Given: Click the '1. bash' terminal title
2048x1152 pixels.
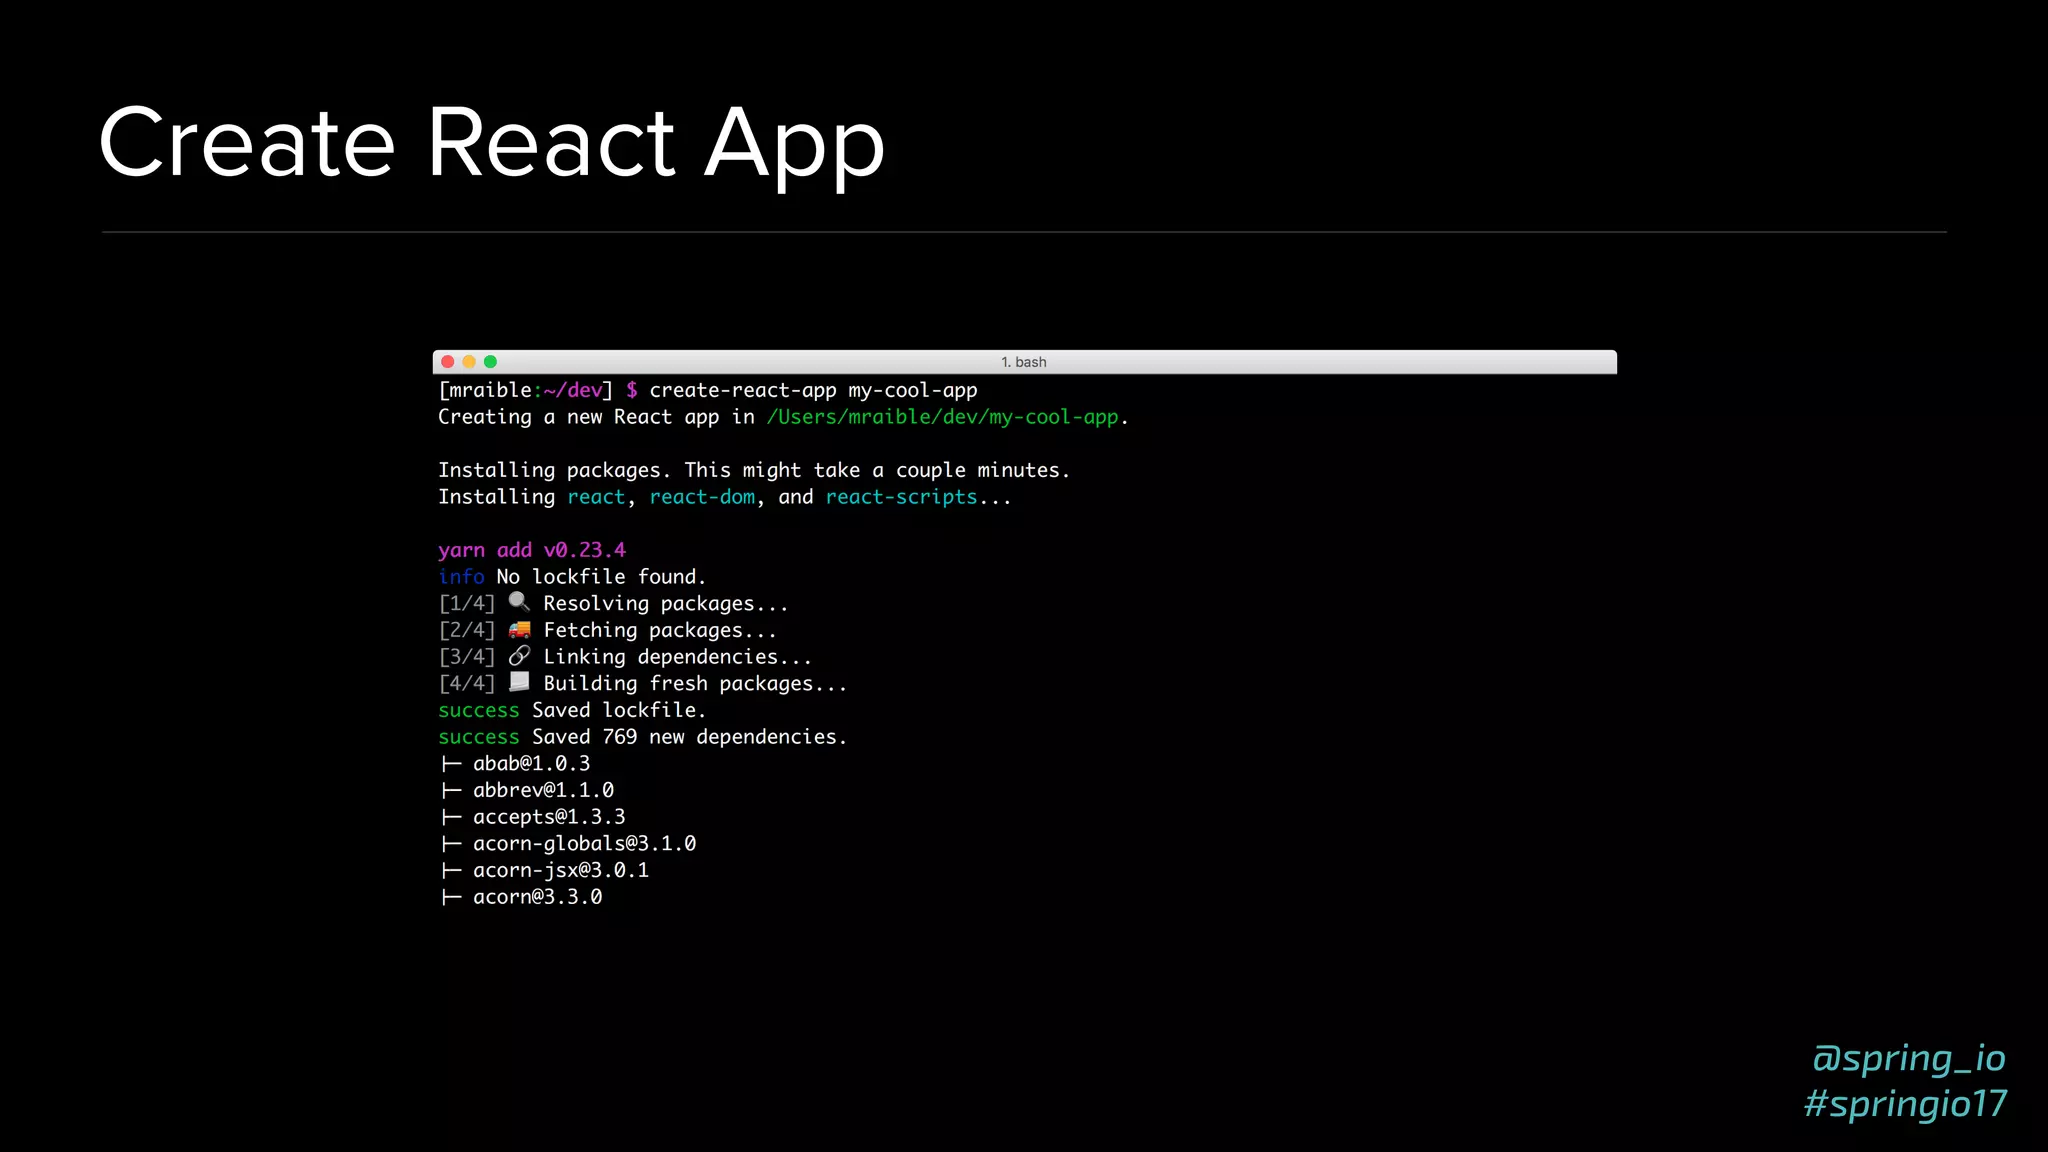Looking at the screenshot, I should point(1024,362).
